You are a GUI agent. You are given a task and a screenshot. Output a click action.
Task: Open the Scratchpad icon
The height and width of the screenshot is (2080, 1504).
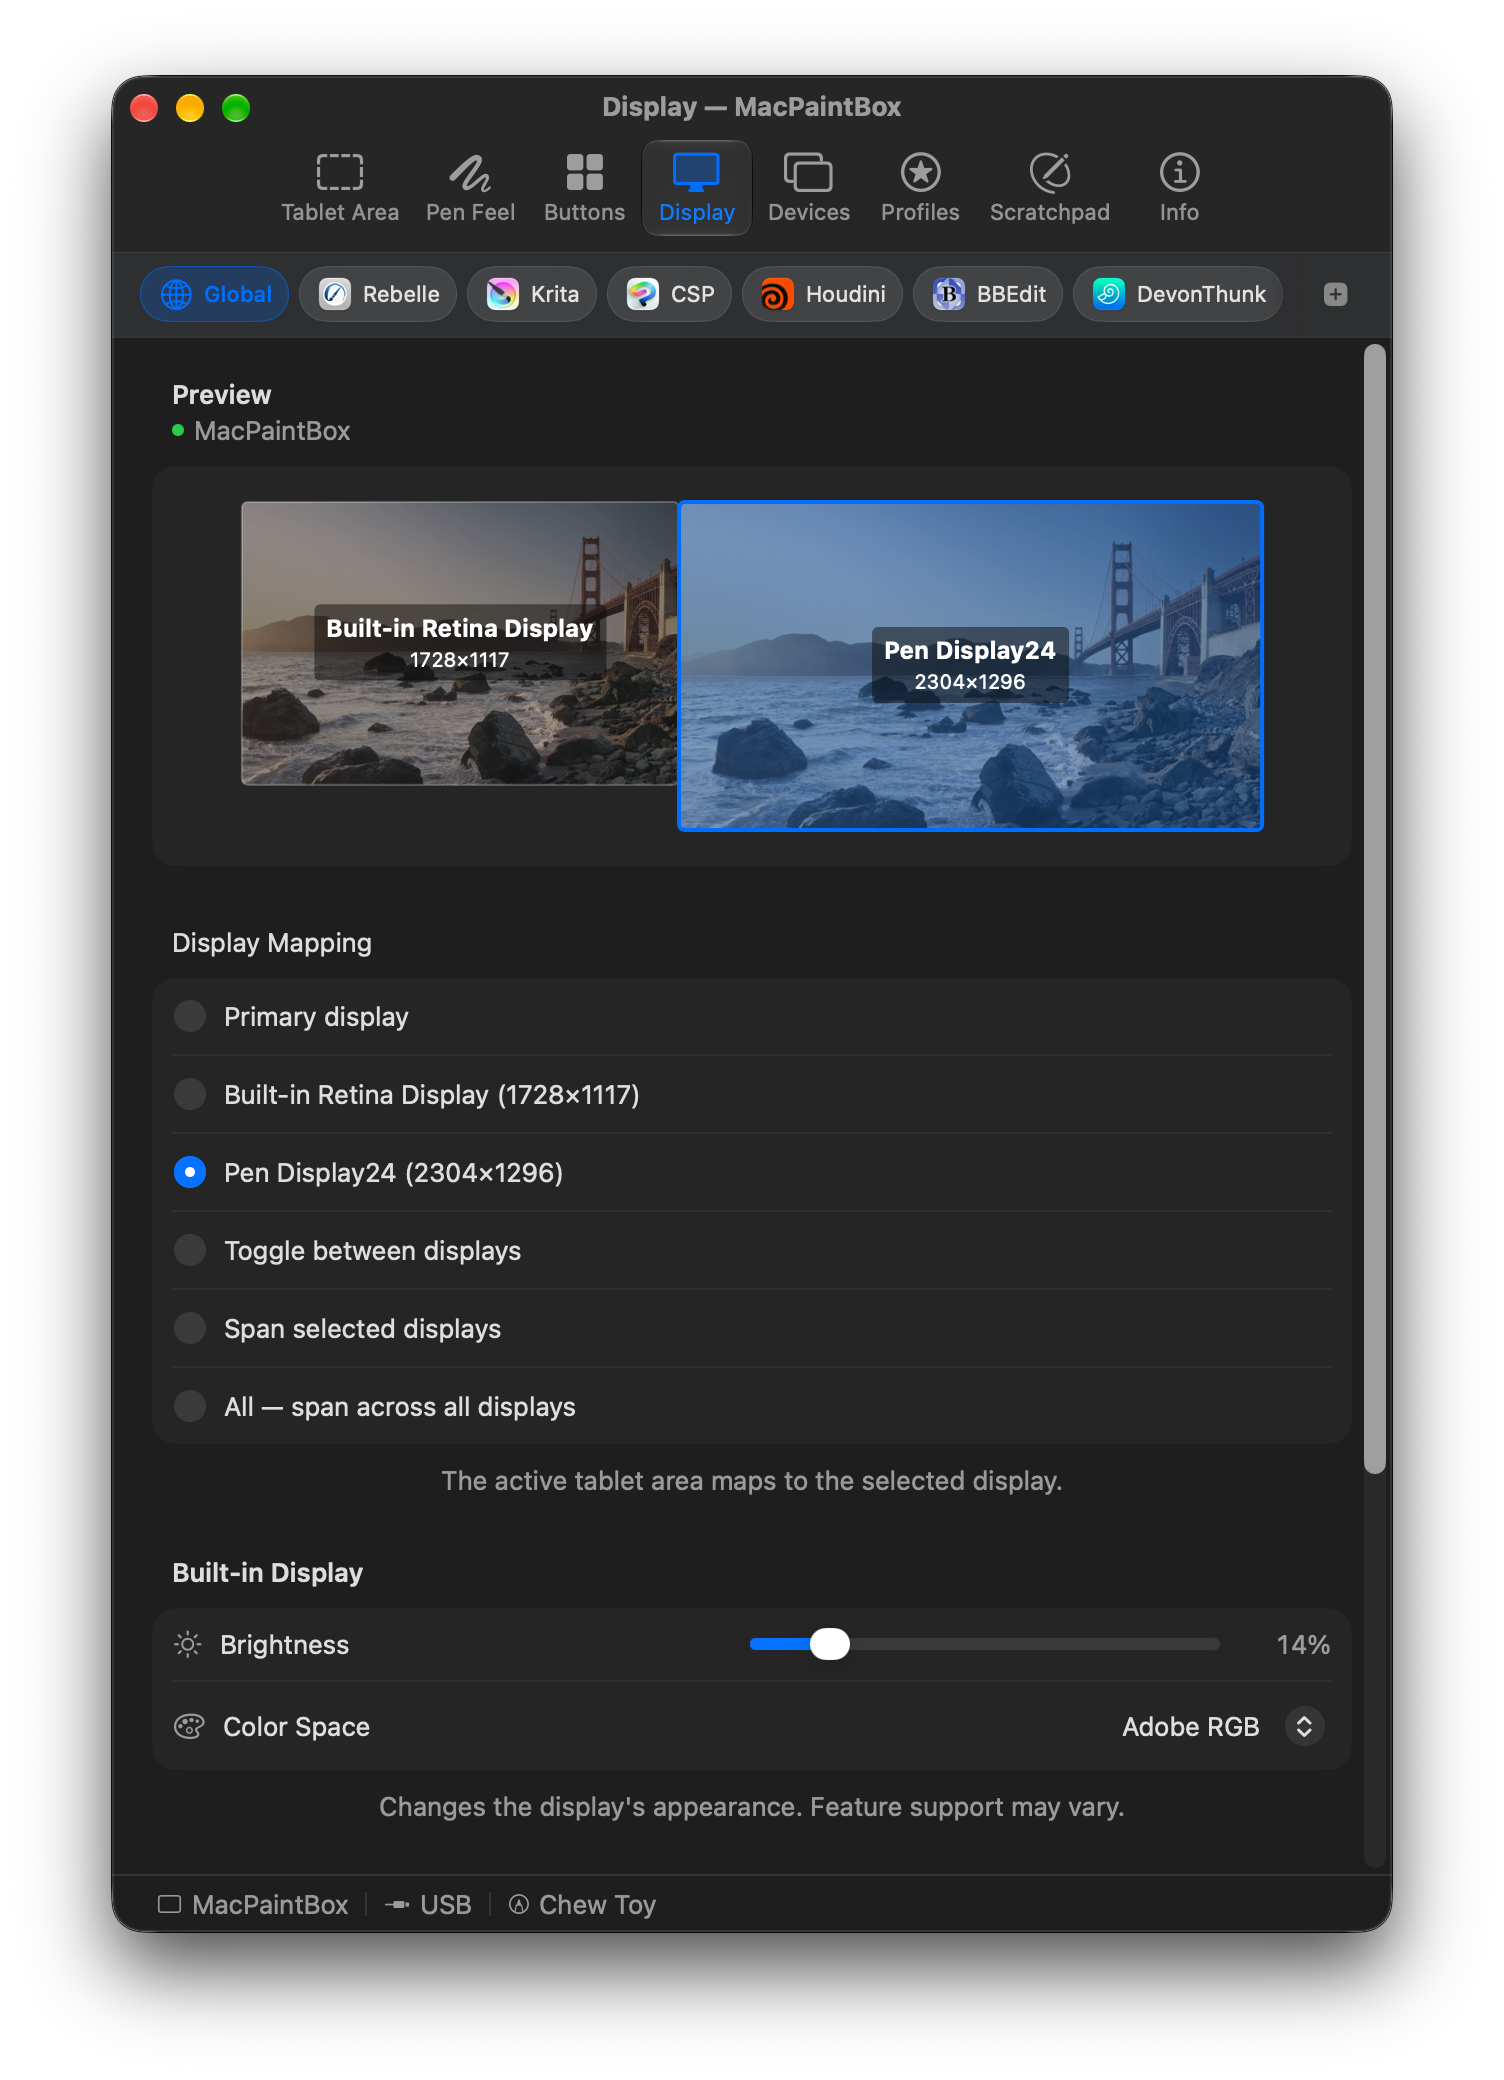click(1050, 173)
